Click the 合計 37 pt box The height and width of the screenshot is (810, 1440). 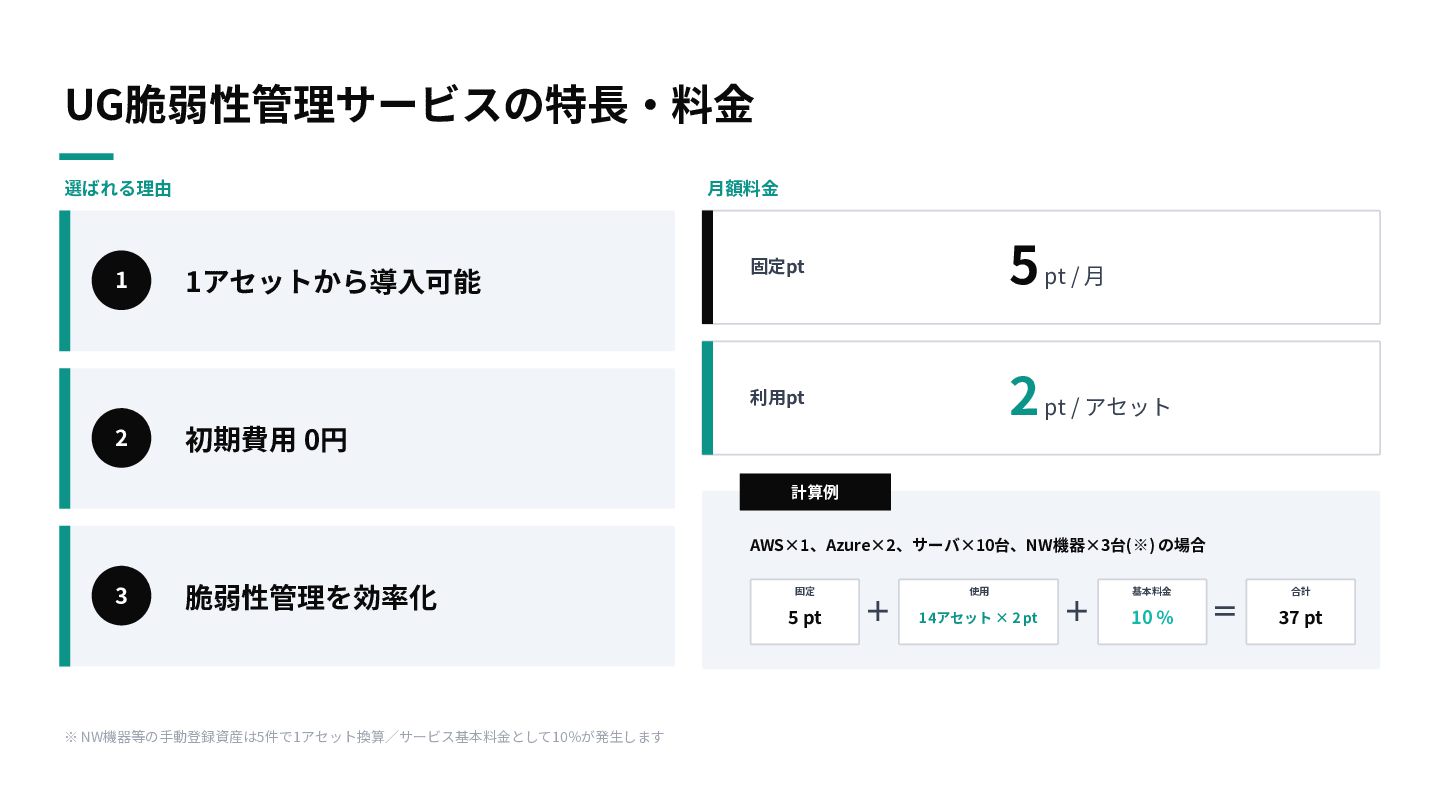pyautogui.click(x=1300, y=612)
